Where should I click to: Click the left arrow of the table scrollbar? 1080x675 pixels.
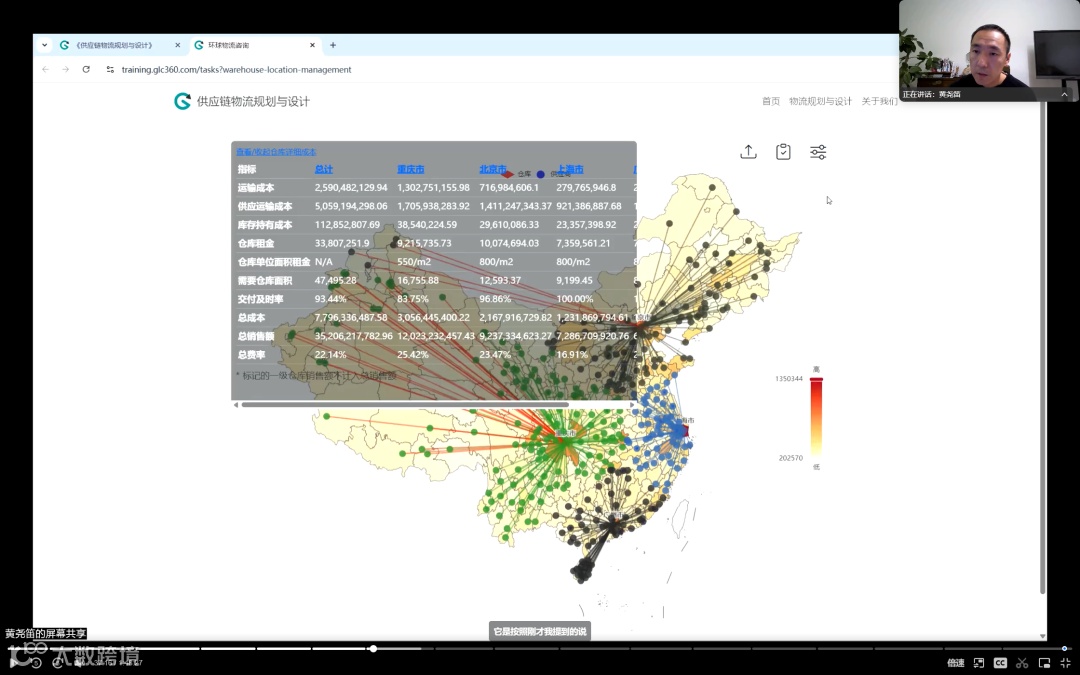click(236, 405)
